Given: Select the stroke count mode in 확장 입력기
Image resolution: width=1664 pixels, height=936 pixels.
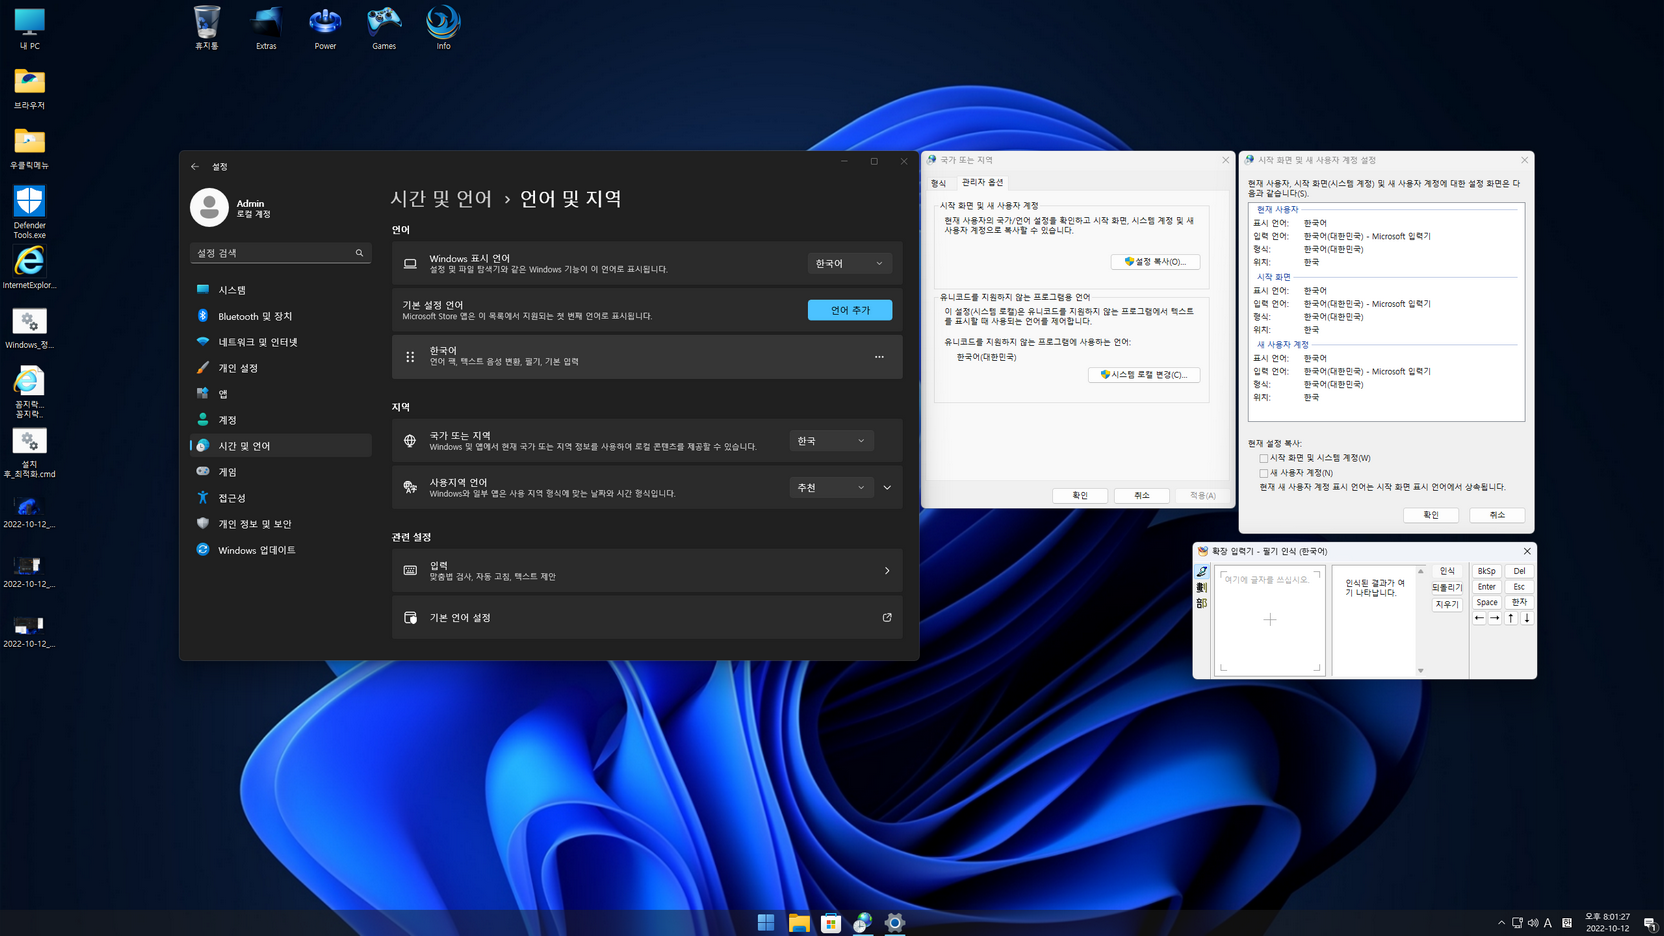Looking at the screenshot, I should 1202,588.
